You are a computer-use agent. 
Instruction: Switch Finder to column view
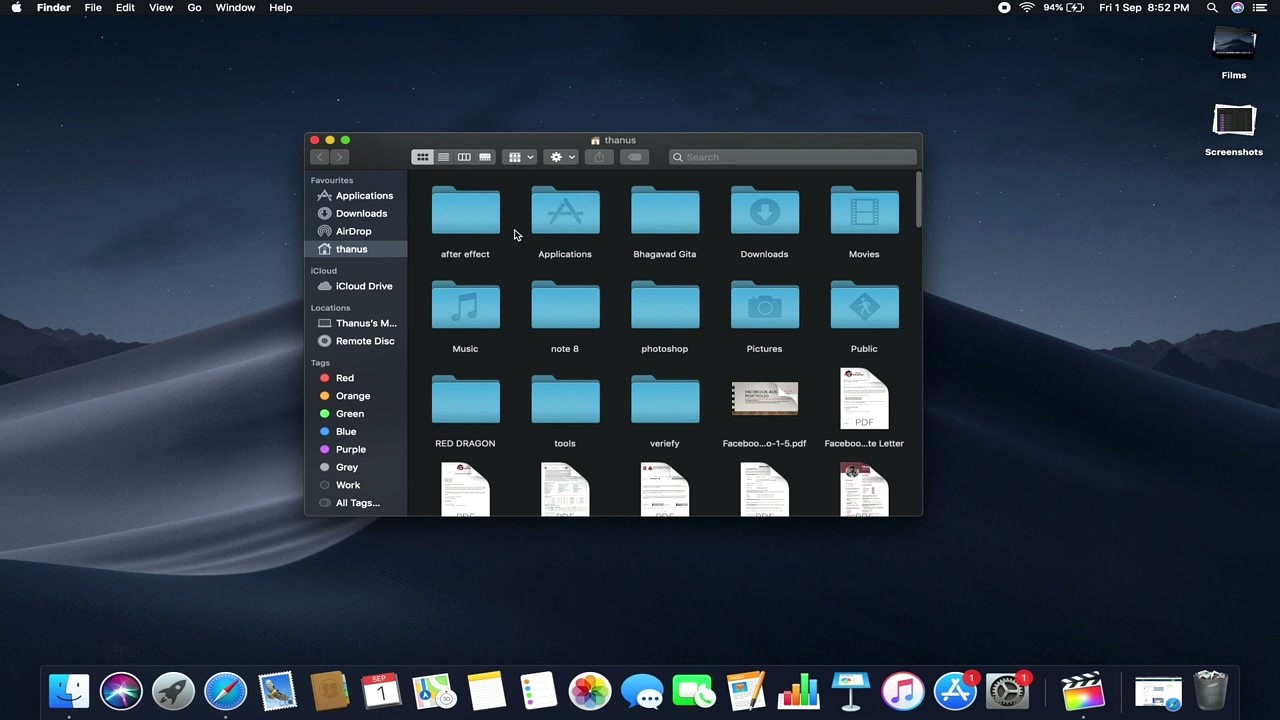coord(464,157)
